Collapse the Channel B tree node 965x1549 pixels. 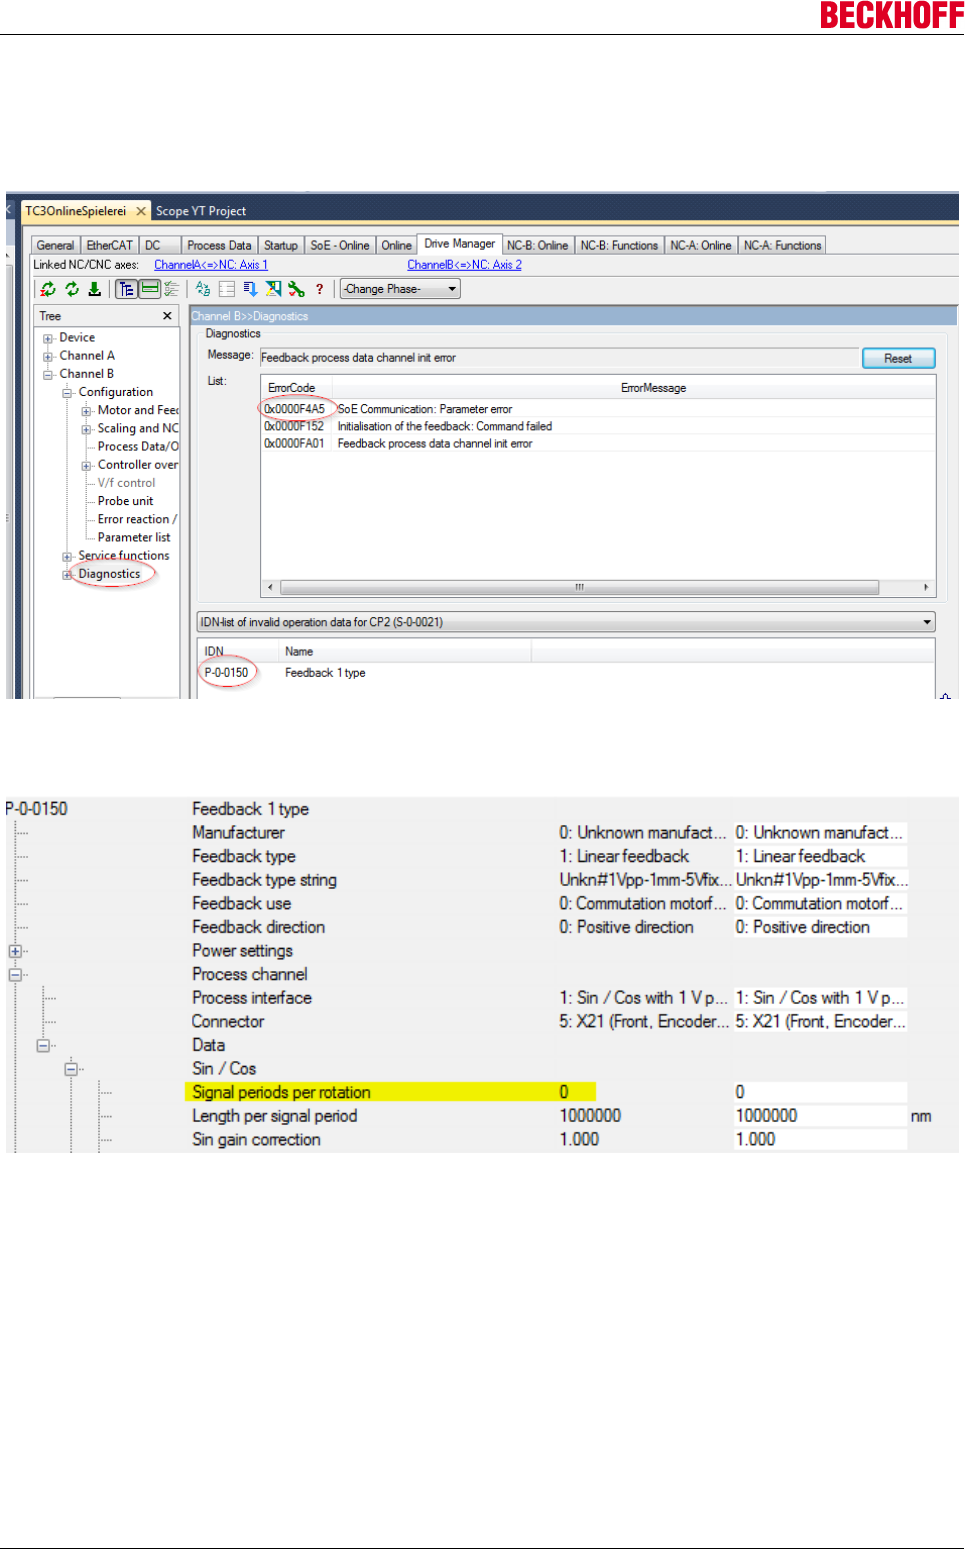pos(48,374)
